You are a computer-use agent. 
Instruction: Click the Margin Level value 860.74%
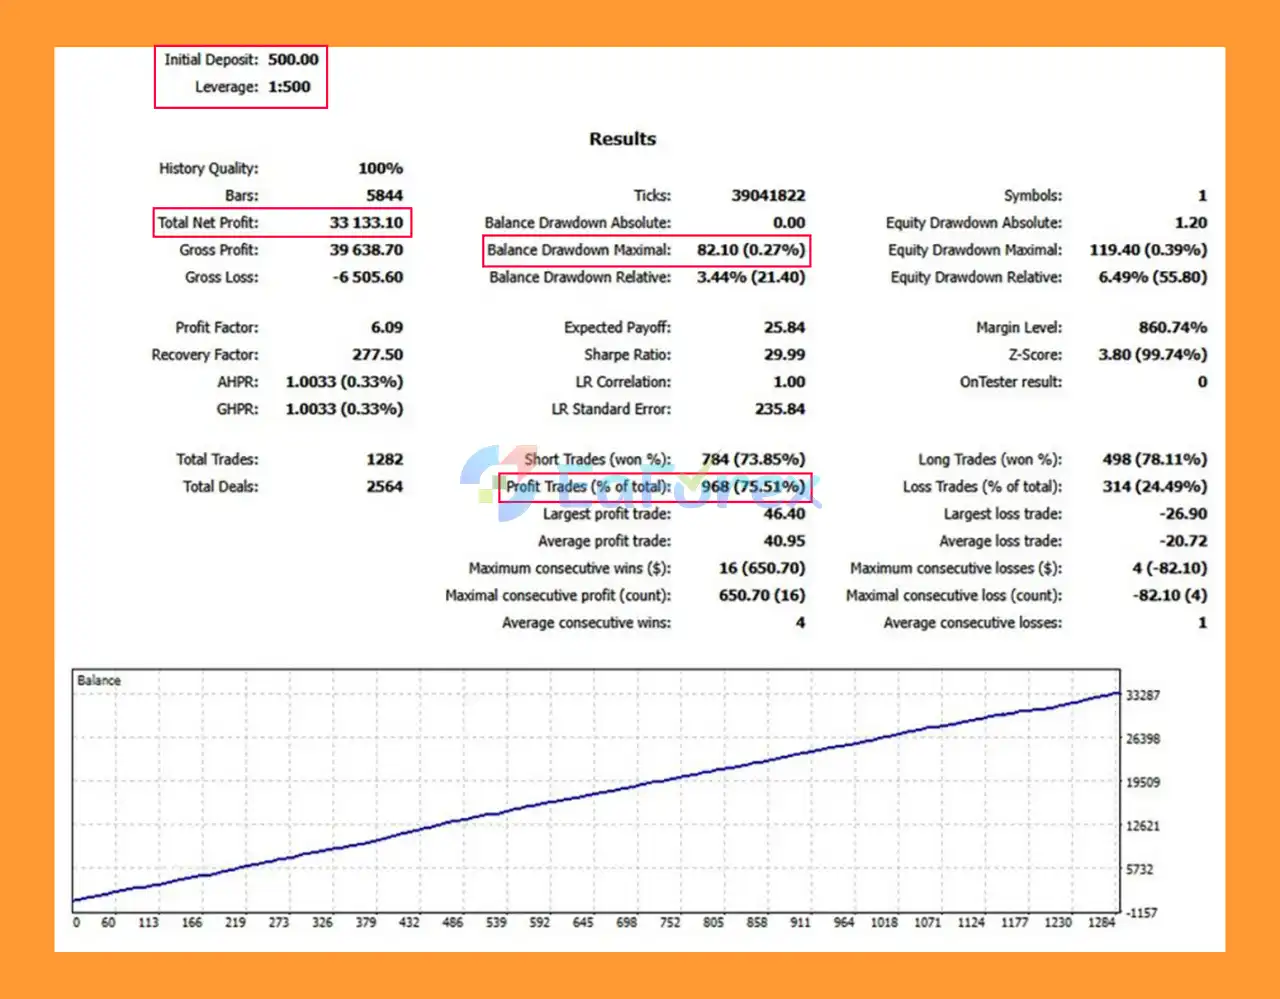pos(1172,328)
